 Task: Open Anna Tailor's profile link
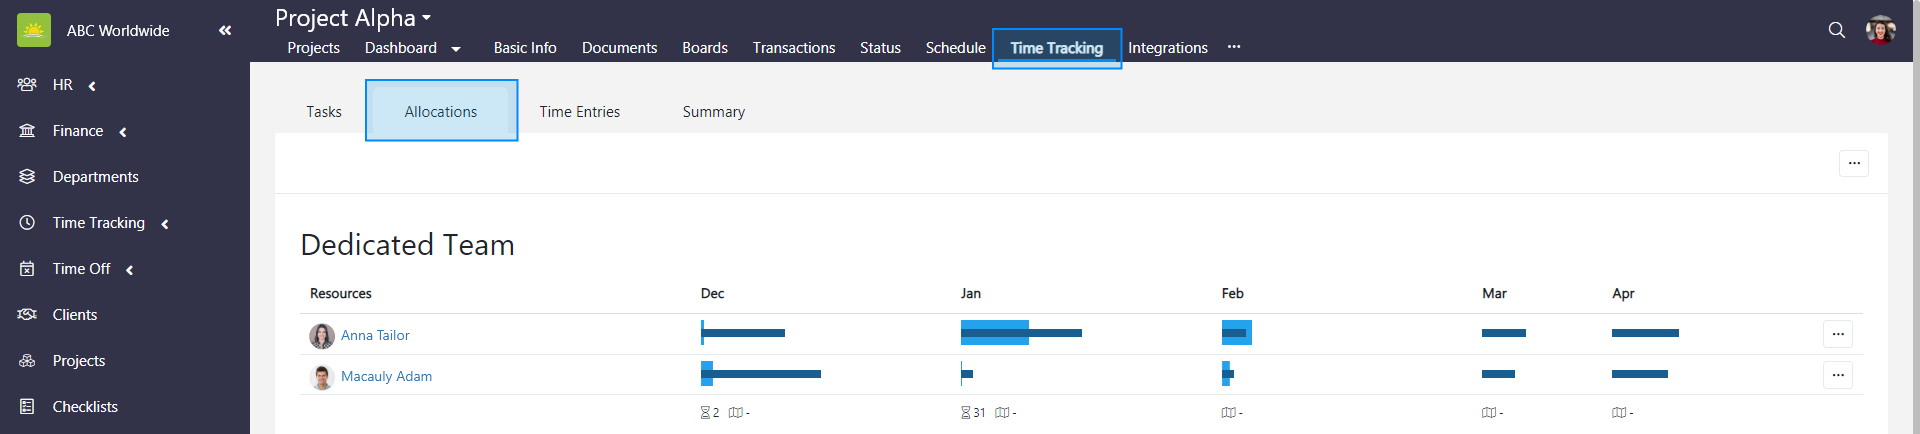(x=375, y=336)
